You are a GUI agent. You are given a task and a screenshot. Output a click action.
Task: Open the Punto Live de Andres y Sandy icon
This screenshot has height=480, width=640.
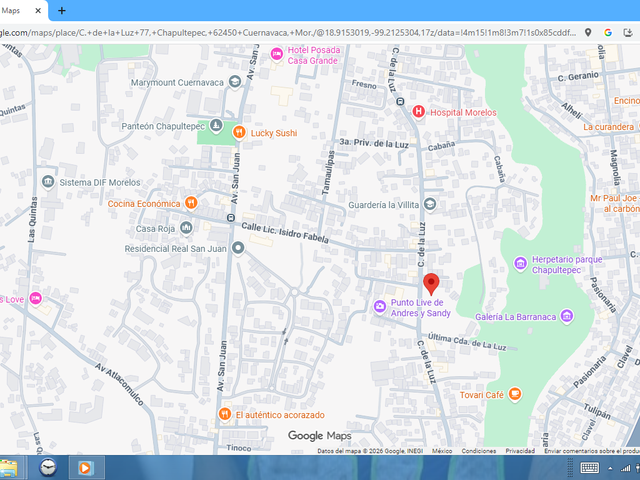(380, 307)
